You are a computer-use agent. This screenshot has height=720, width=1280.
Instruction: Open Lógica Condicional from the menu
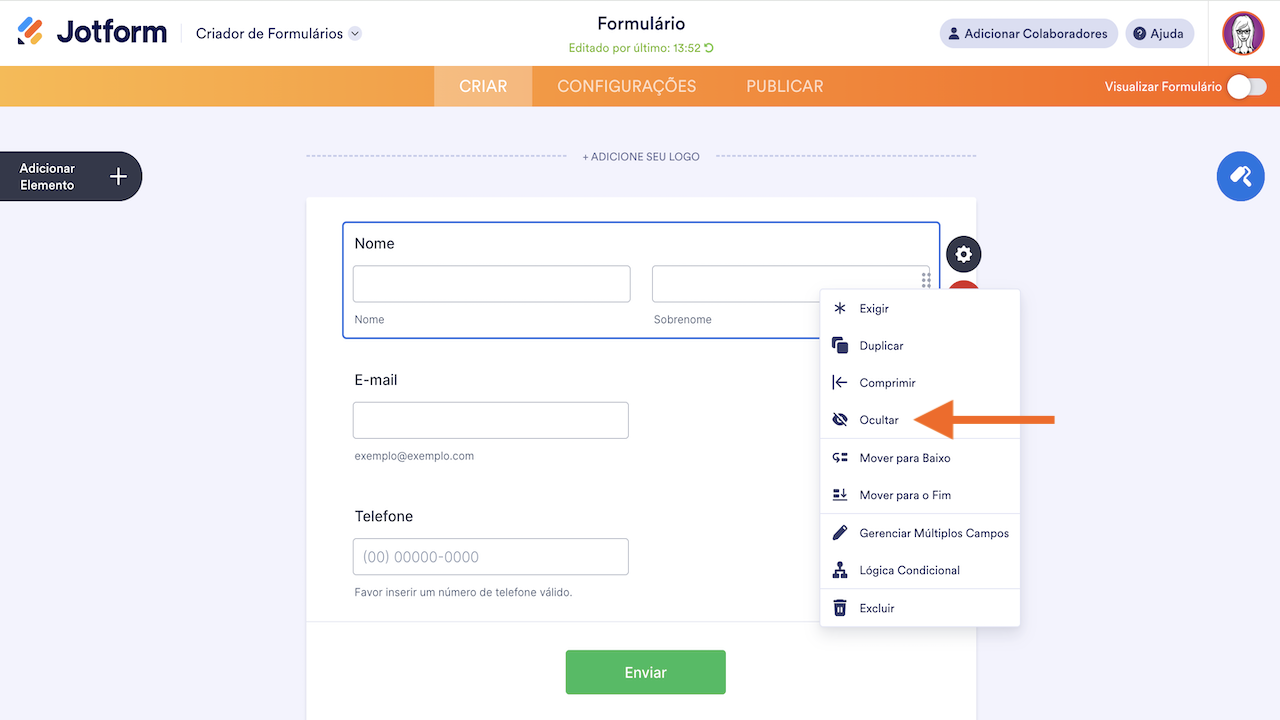[909, 570]
